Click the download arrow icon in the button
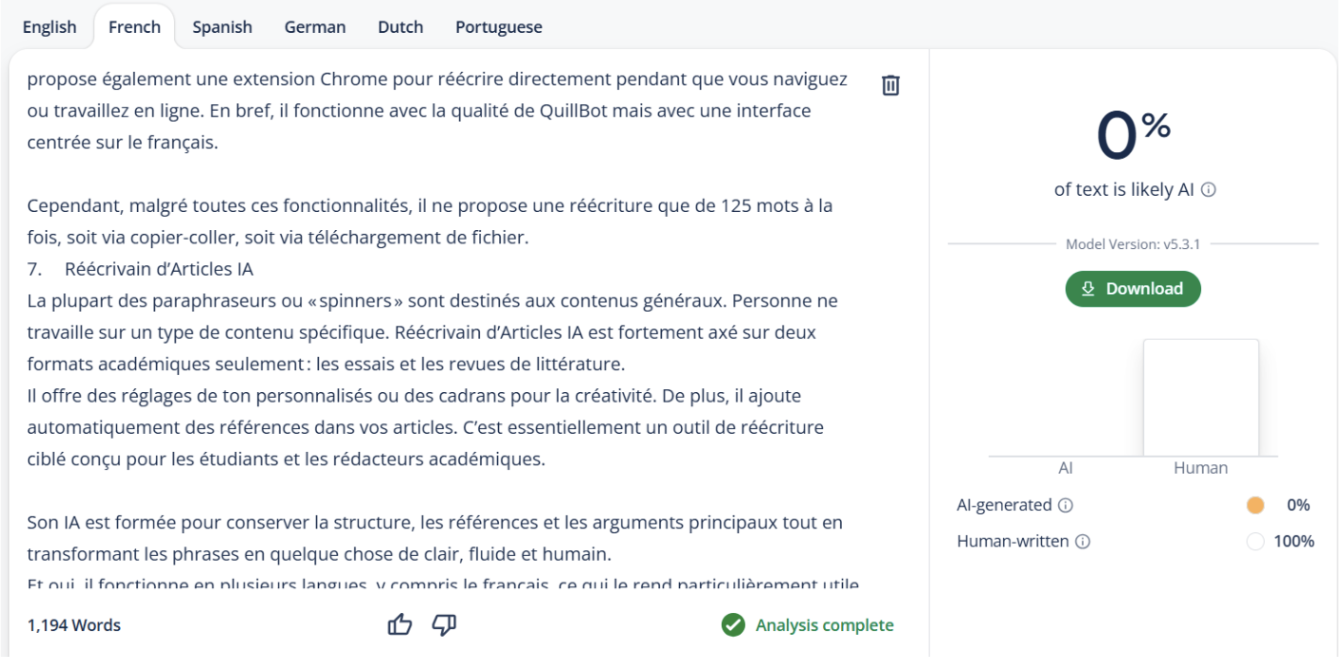1340x658 pixels. tap(1089, 288)
